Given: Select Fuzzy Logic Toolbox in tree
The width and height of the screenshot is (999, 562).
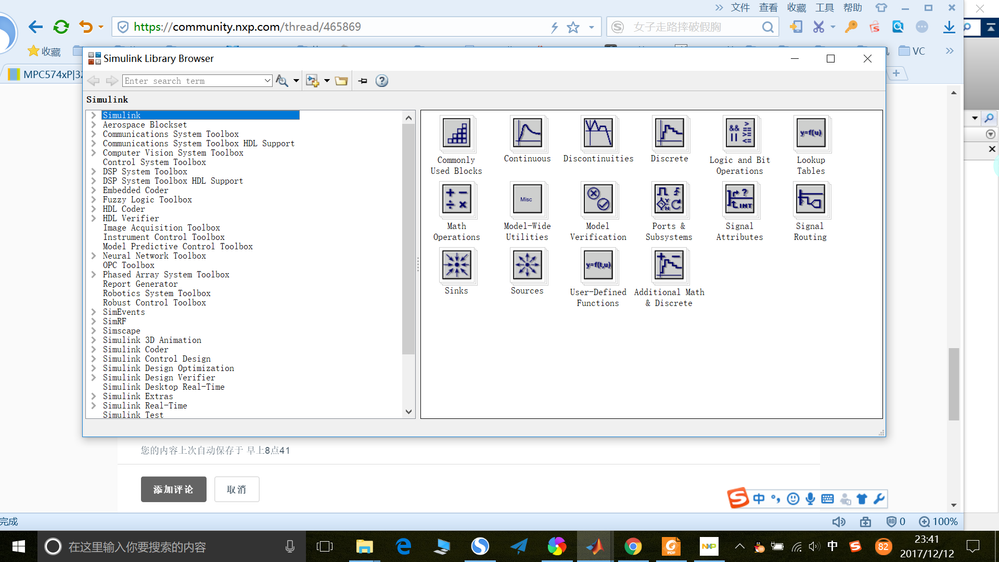Looking at the screenshot, I should pyautogui.click(x=147, y=199).
